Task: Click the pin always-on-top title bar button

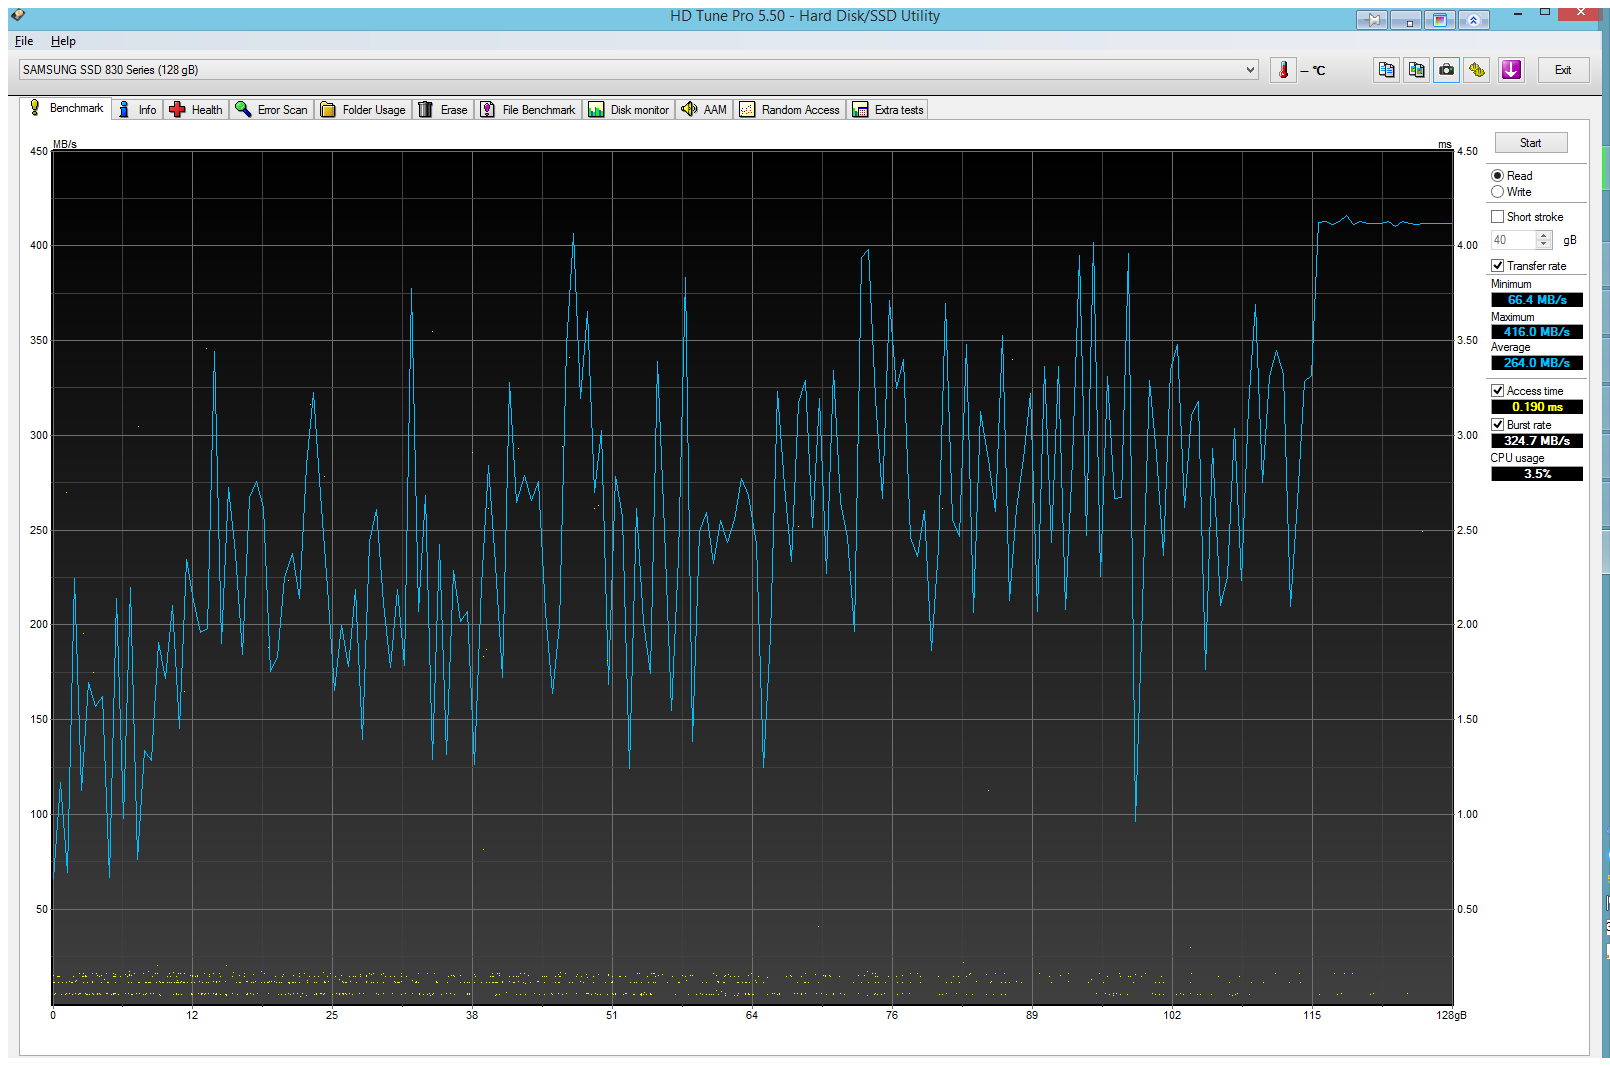Action: click(1372, 19)
